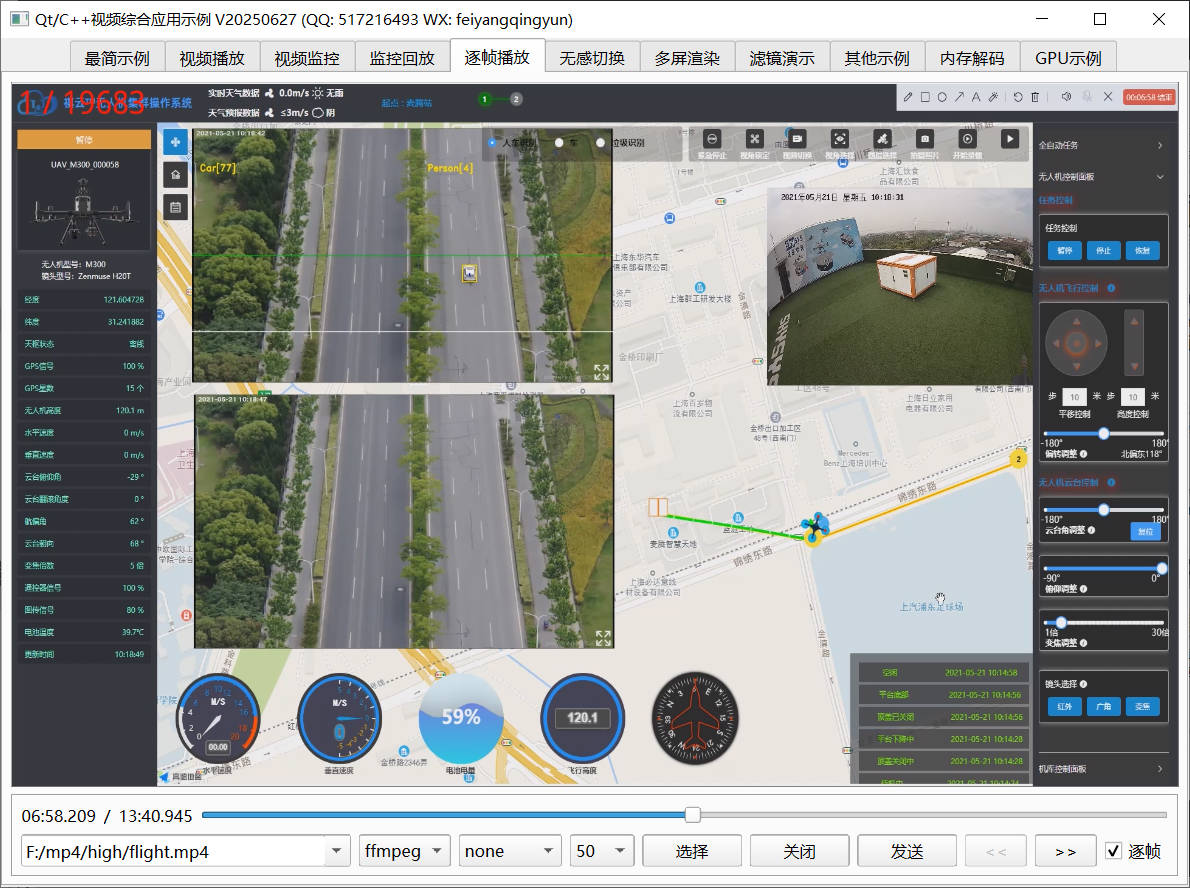Open the file path dropdown for flight.mp4

337,851
